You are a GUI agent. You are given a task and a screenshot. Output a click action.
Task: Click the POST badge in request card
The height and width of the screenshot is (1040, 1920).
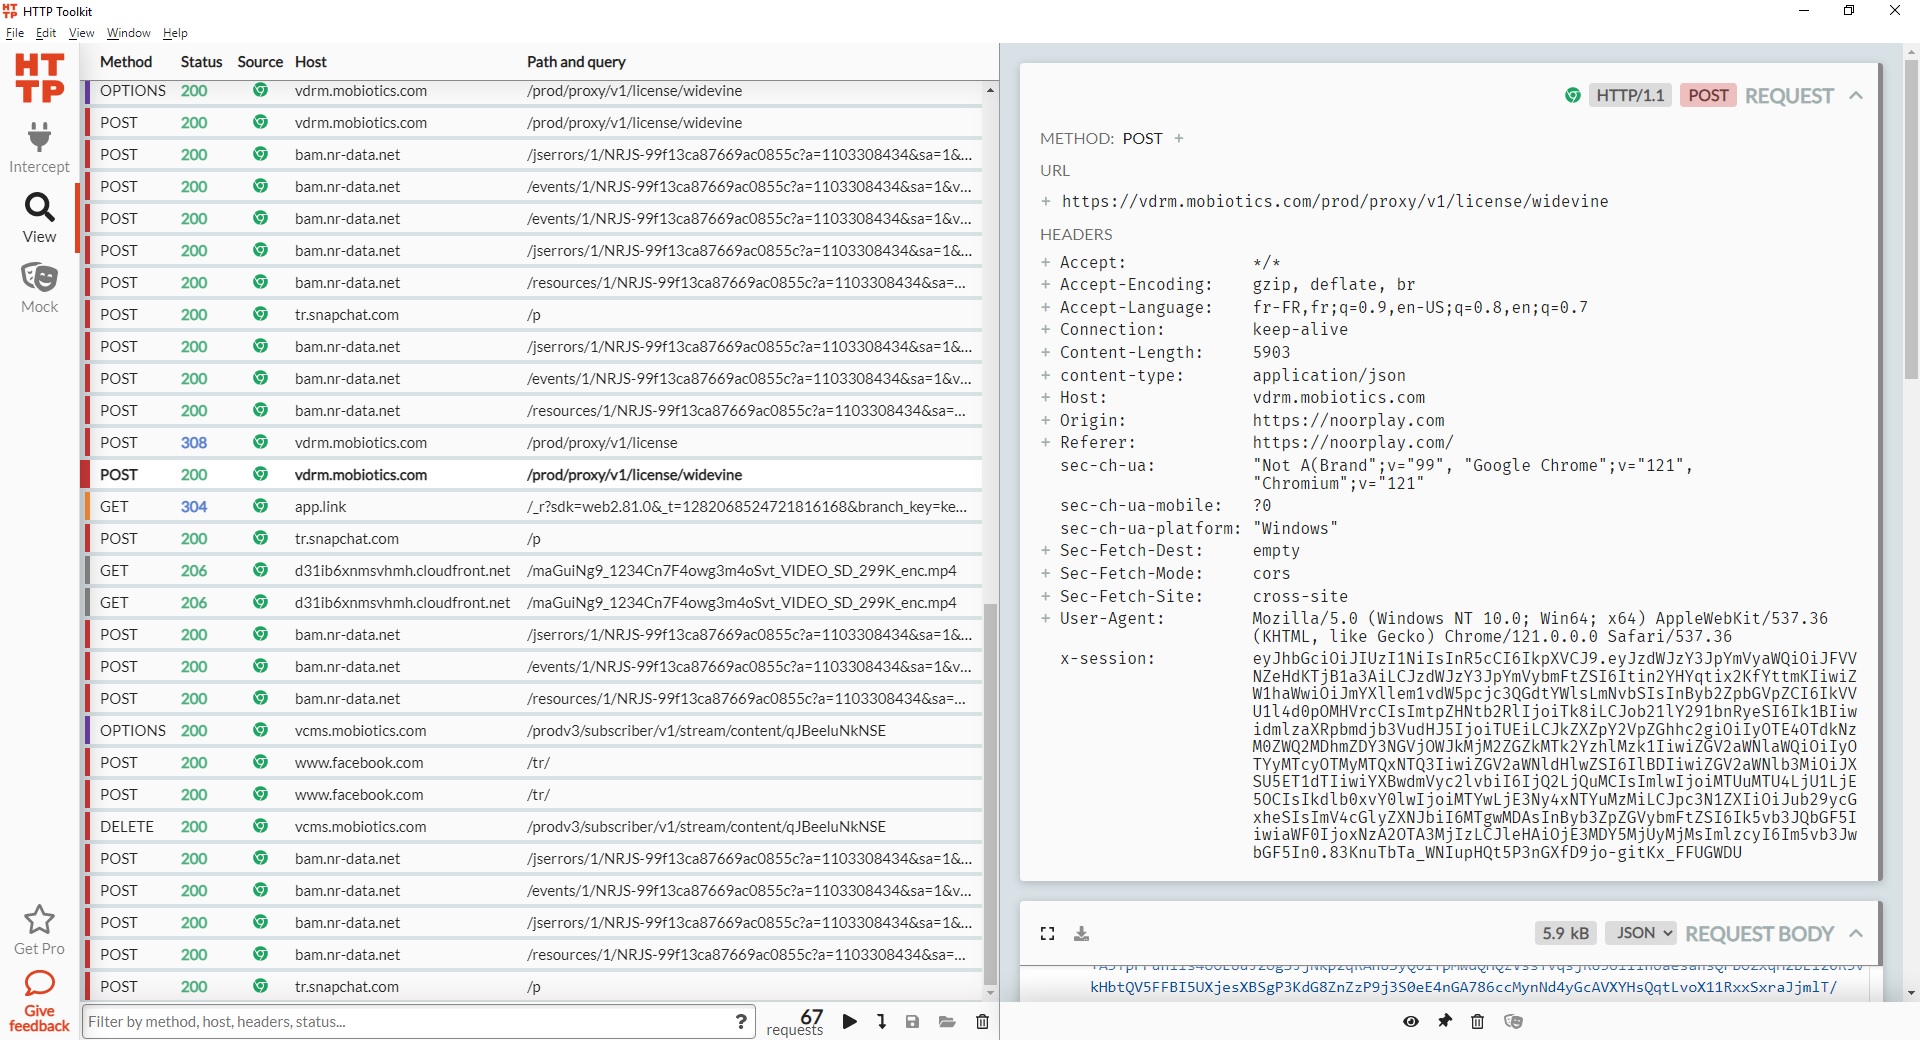point(1708,95)
